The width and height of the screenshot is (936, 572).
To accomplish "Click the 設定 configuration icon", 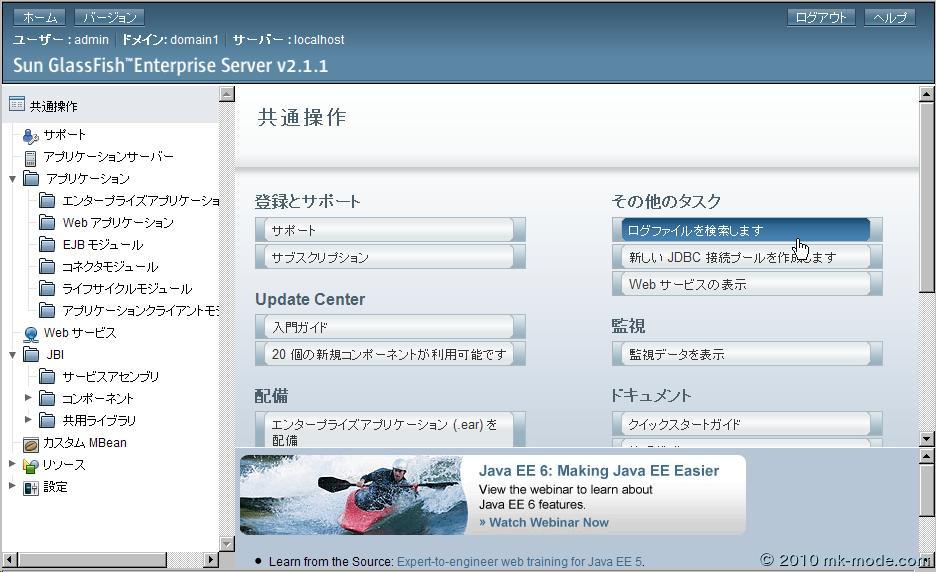I will [x=30, y=487].
